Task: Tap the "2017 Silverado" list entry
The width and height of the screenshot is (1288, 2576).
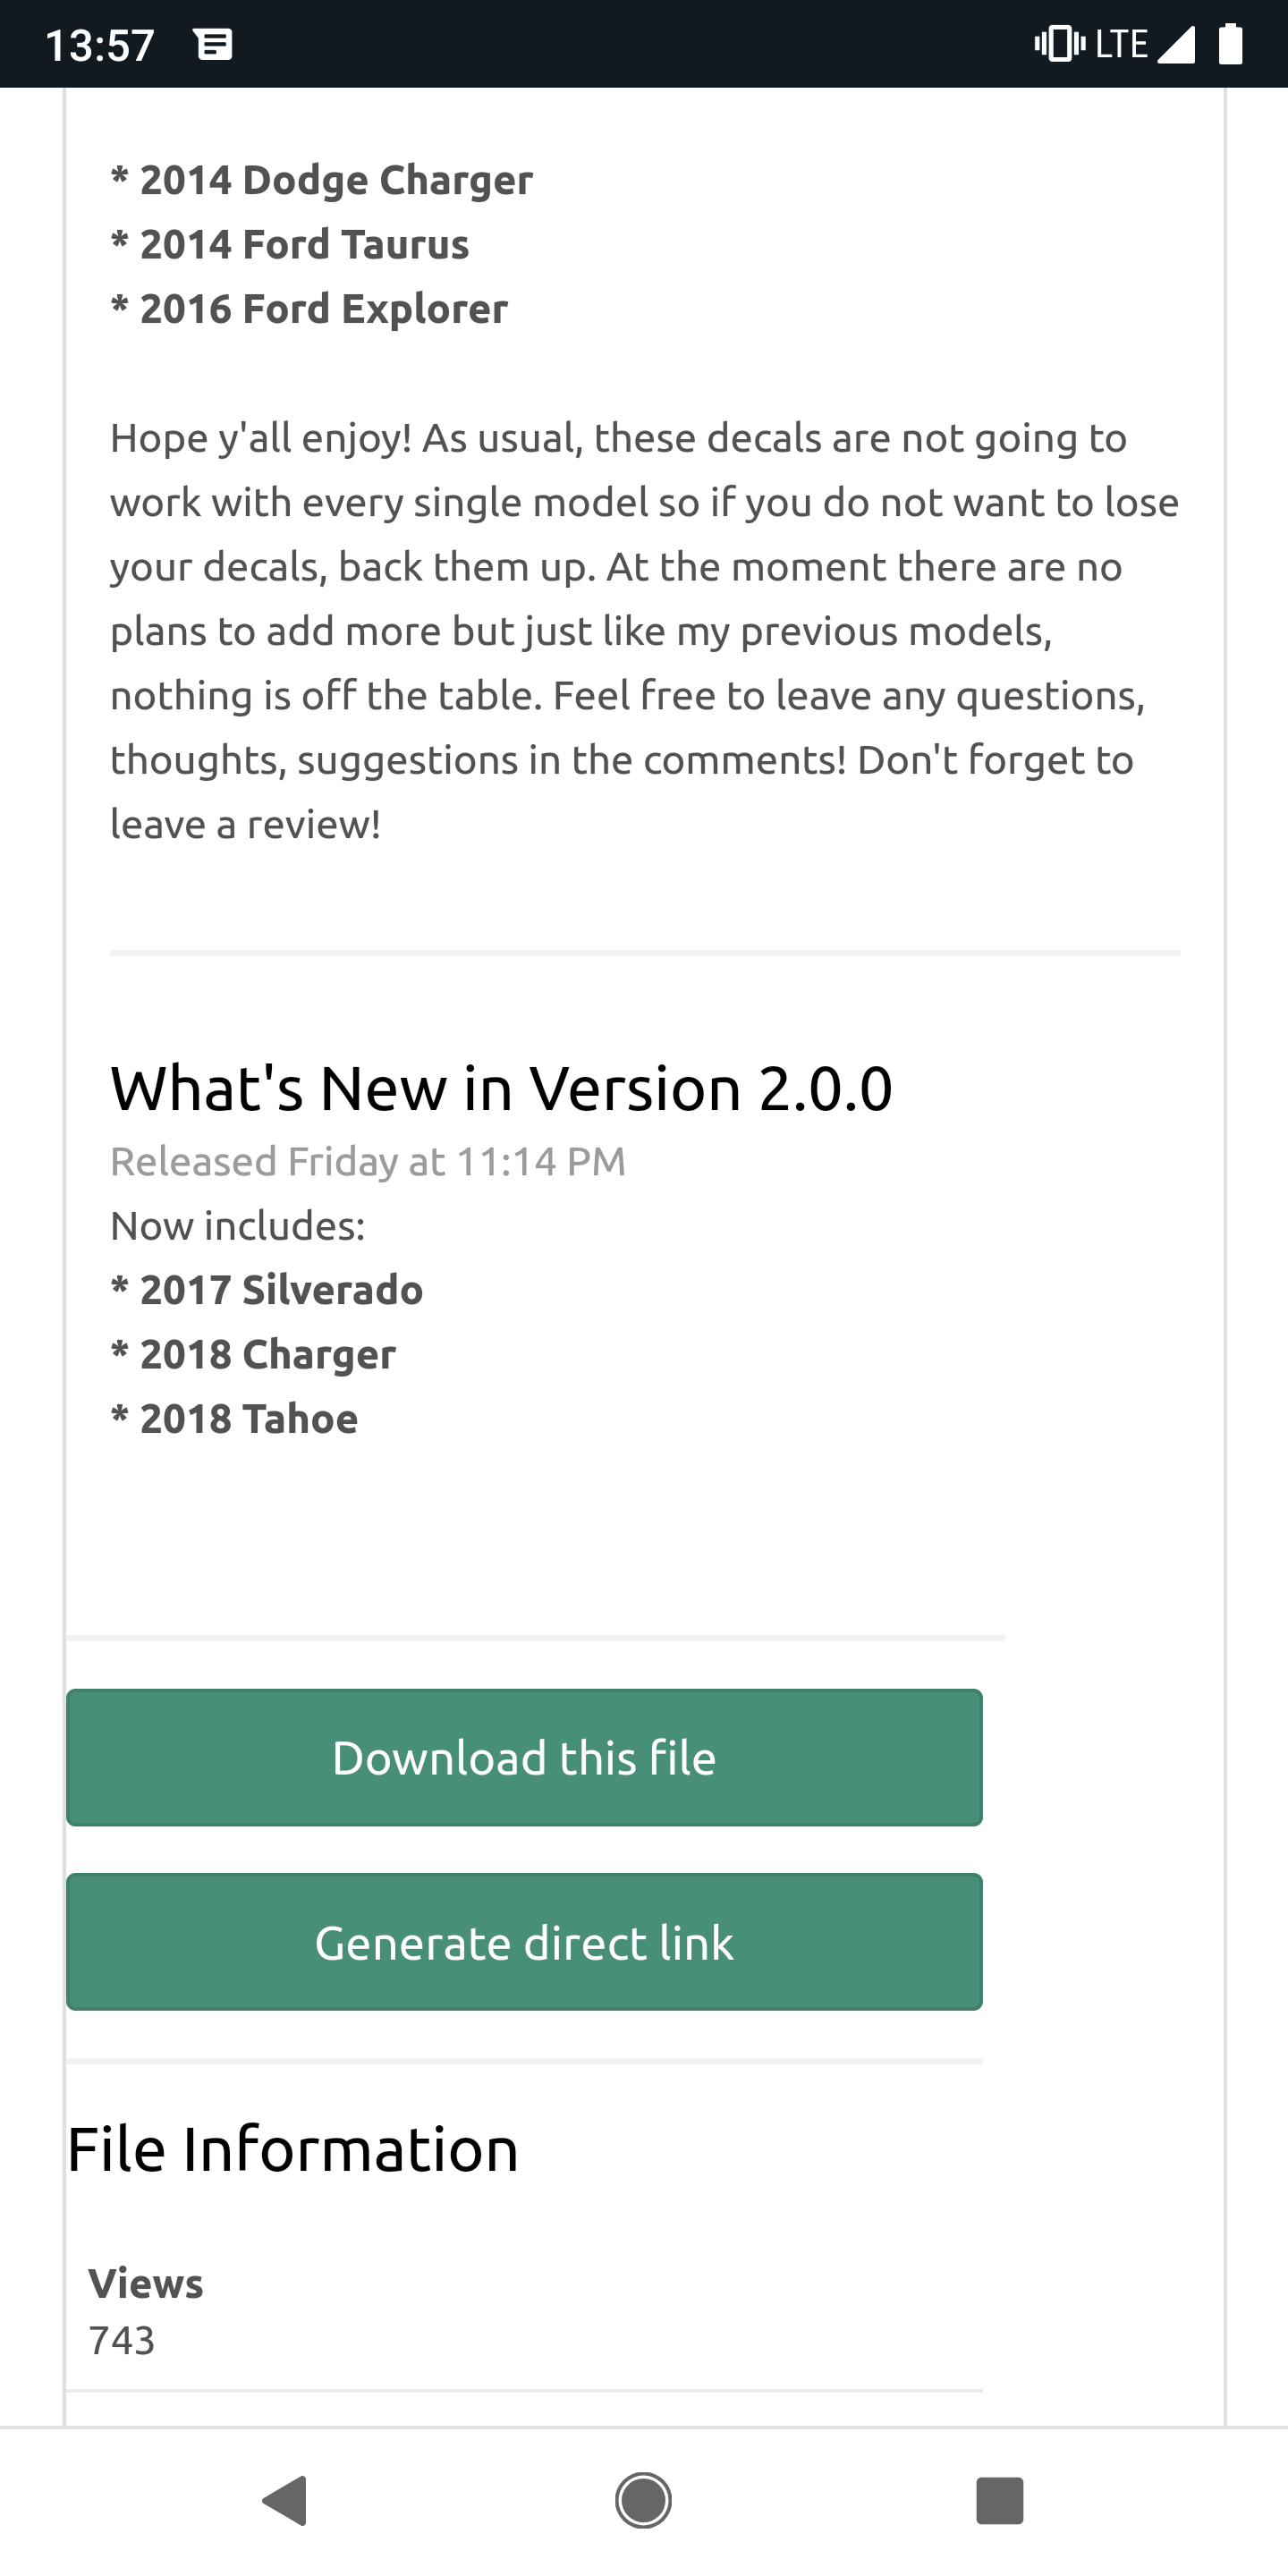Action: pos(267,1290)
